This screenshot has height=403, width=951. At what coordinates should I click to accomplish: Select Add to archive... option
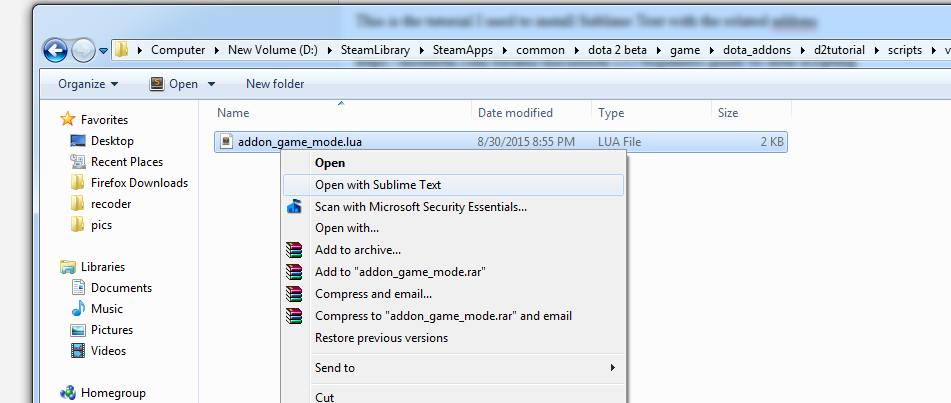pyautogui.click(x=453, y=250)
